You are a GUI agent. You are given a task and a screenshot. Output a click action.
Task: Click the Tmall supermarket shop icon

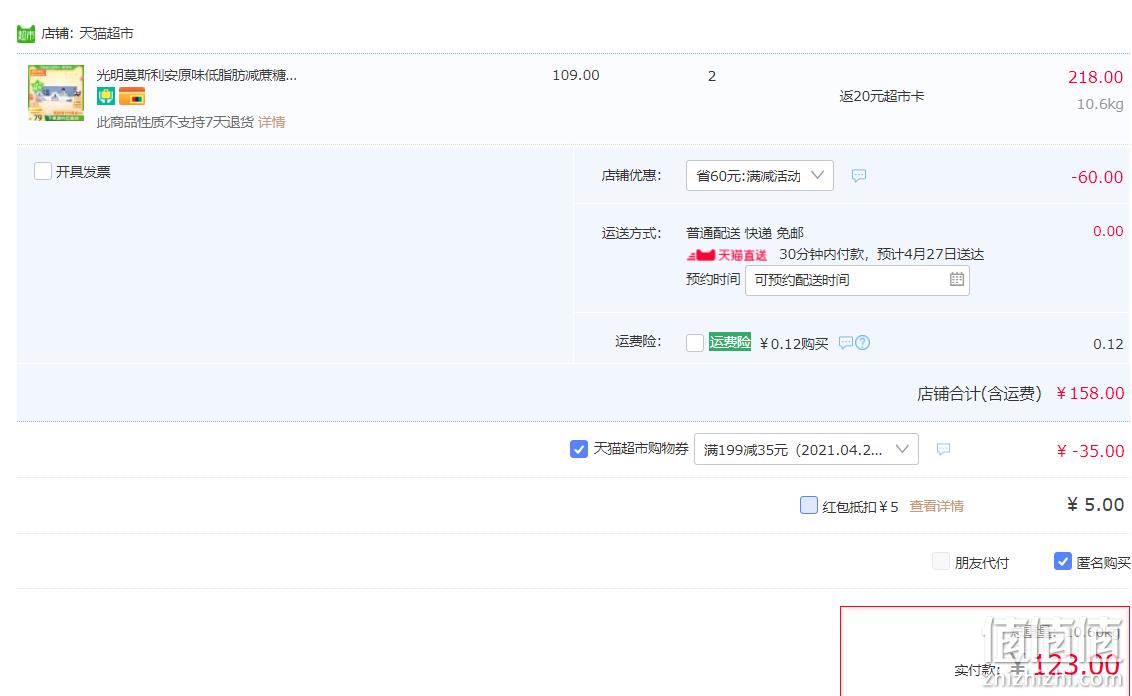[x=26, y=33]
